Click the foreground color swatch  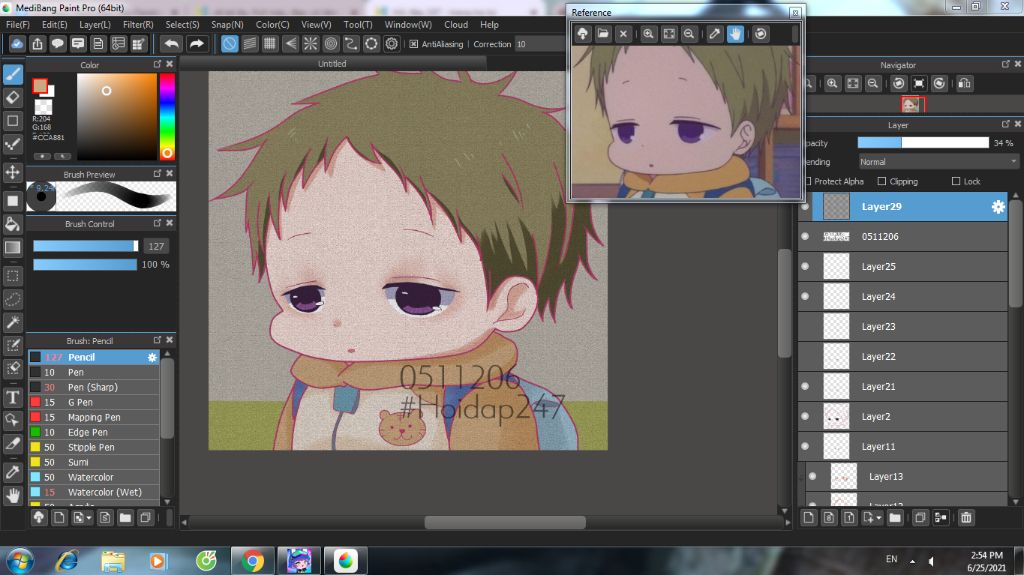40,86
